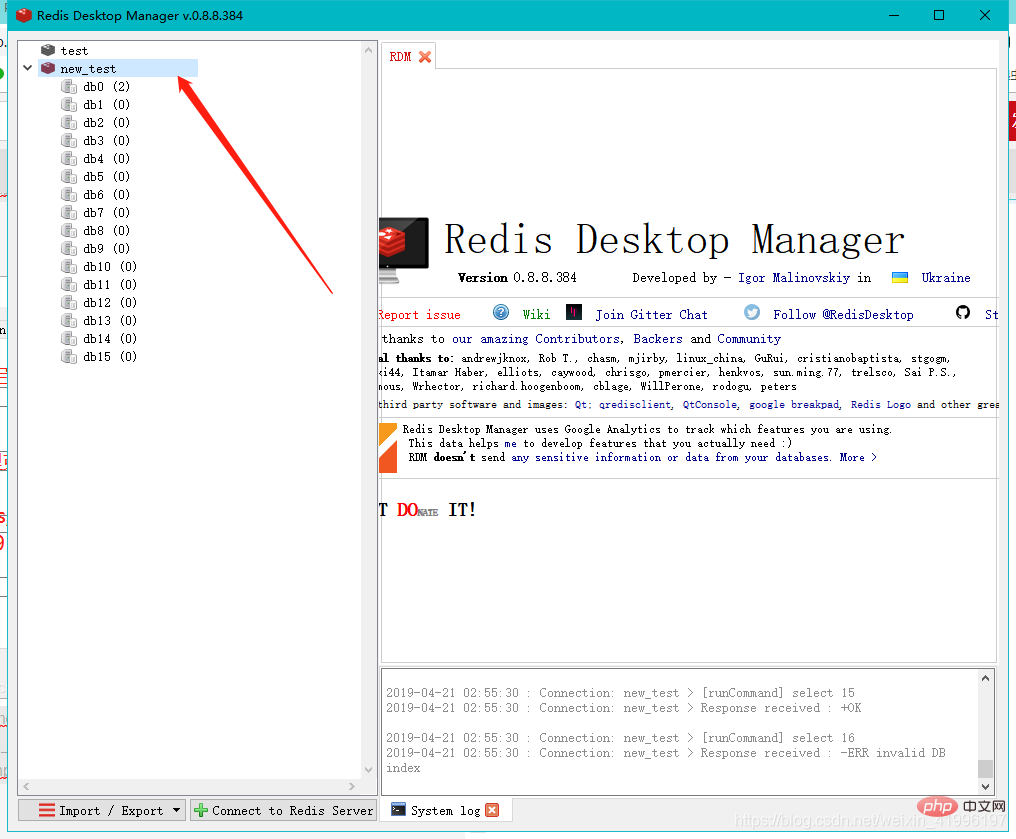This screenshot has width=1016, height=839.
Task: Click the db10 database icon
Action: (x=69, y=266)
